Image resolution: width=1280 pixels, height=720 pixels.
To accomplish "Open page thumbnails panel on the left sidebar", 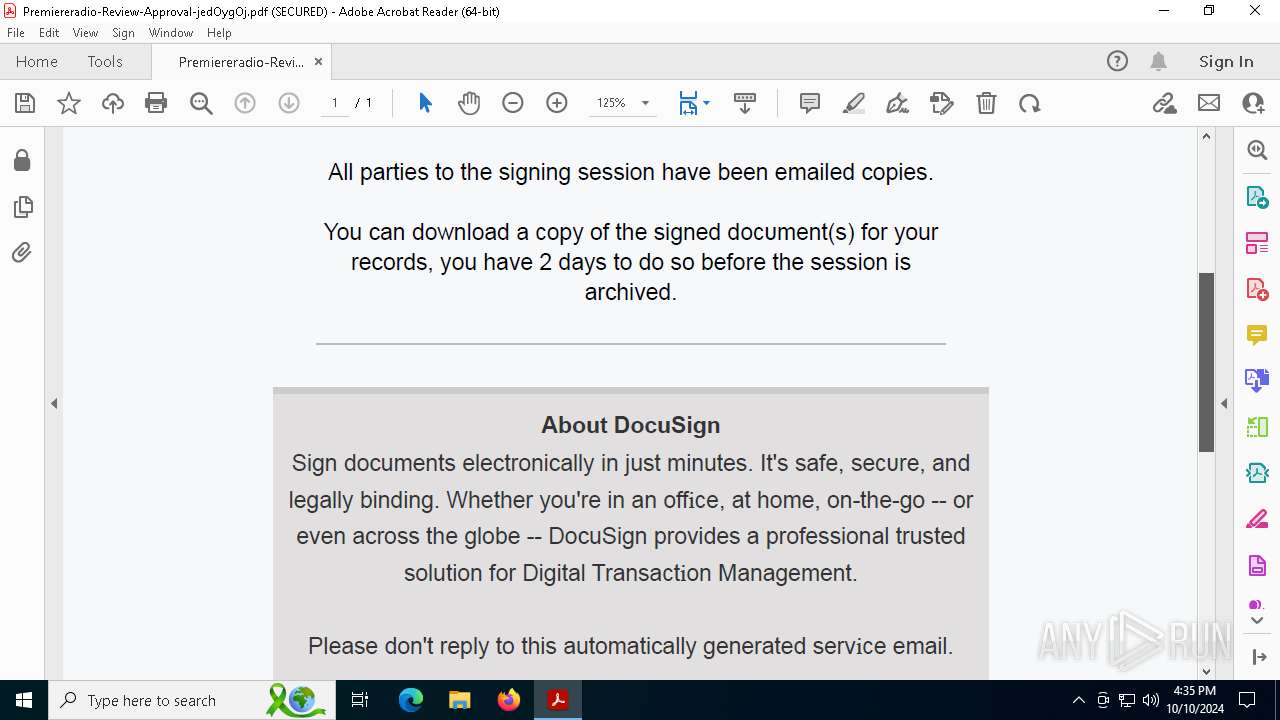I will pos(22,207).
